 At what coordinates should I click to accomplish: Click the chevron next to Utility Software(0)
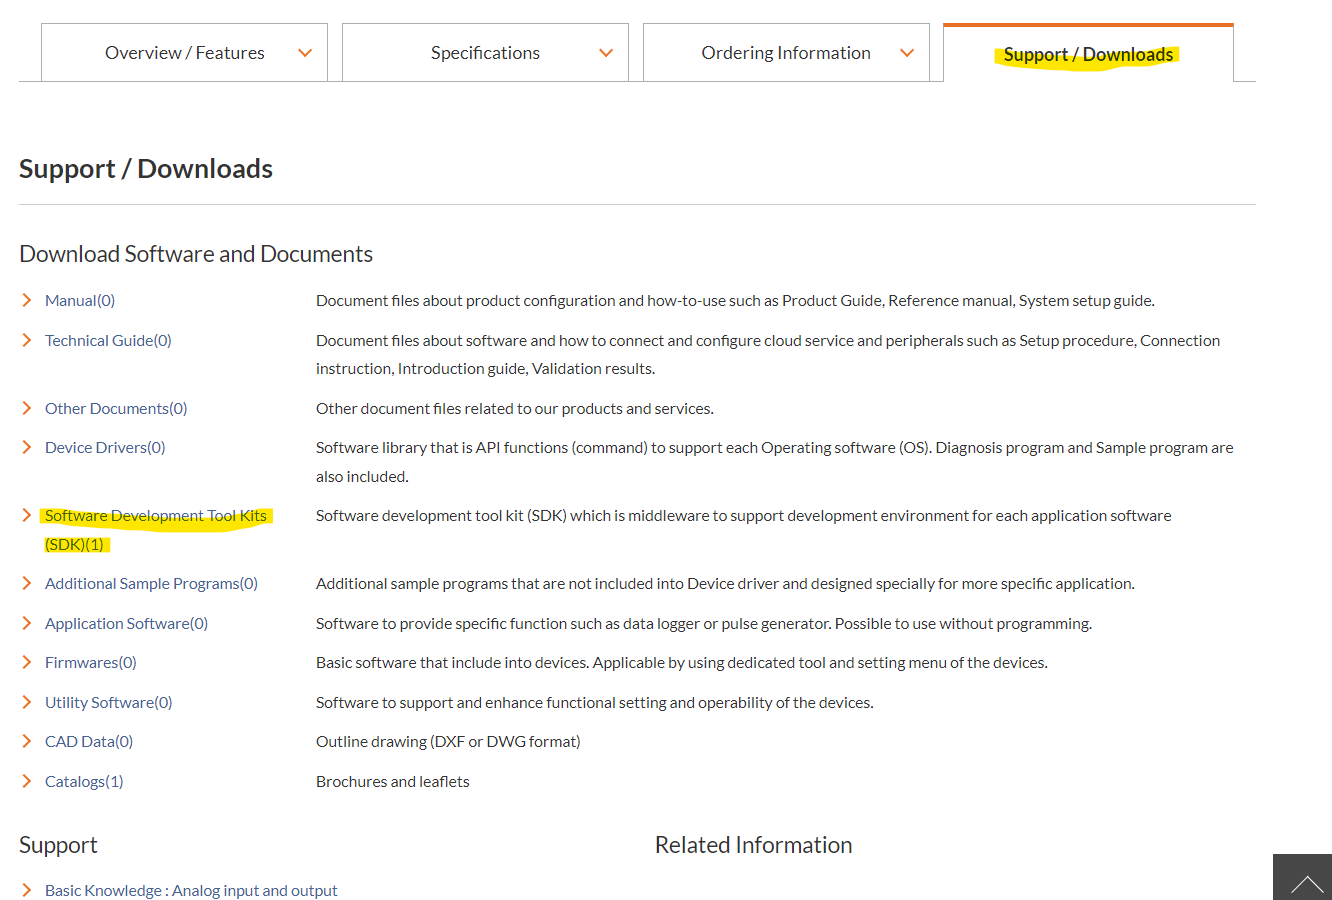(27, 702)
